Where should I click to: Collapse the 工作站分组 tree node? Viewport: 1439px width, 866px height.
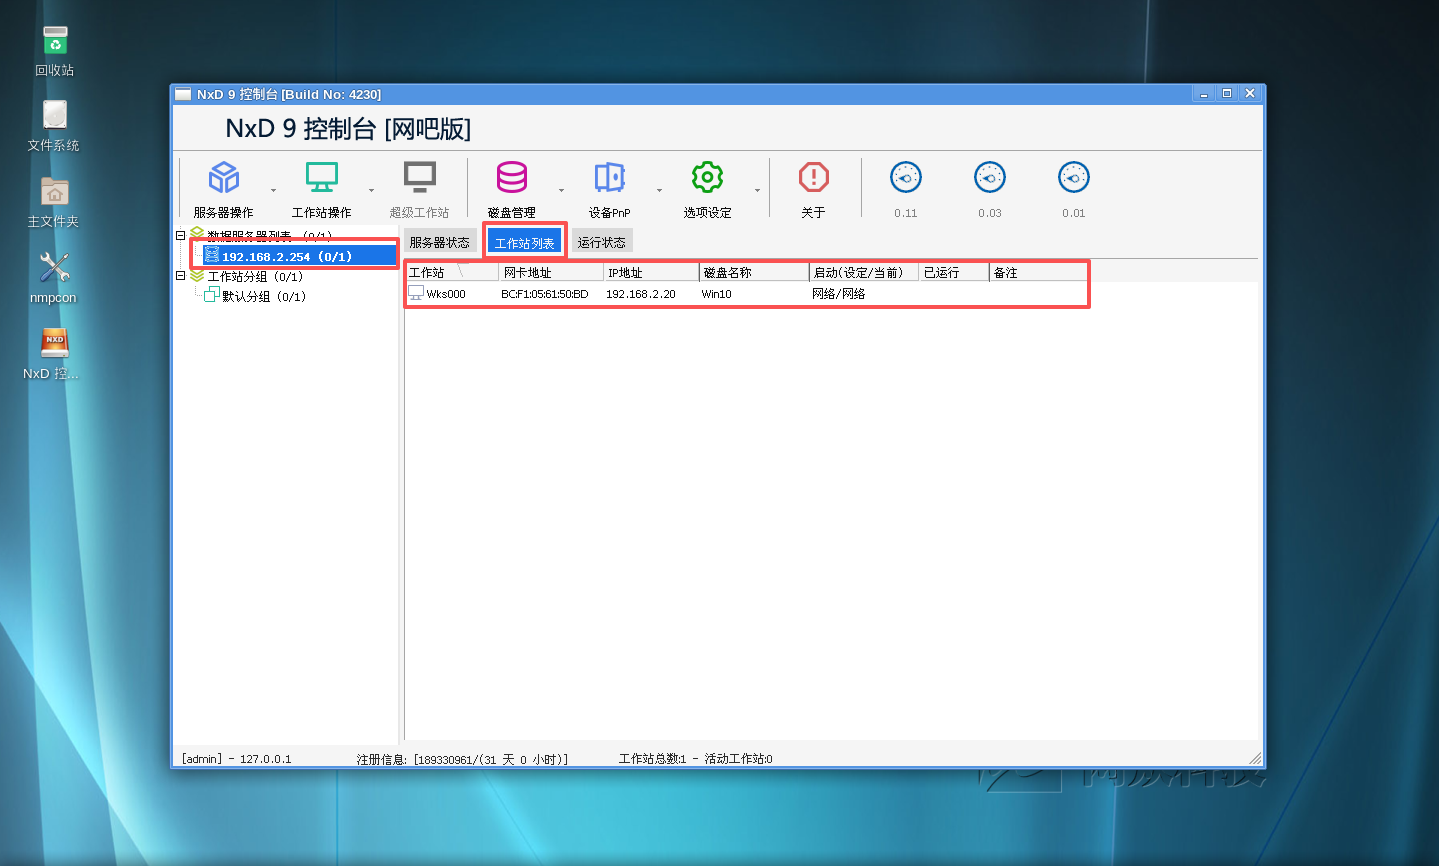[181, 276]
